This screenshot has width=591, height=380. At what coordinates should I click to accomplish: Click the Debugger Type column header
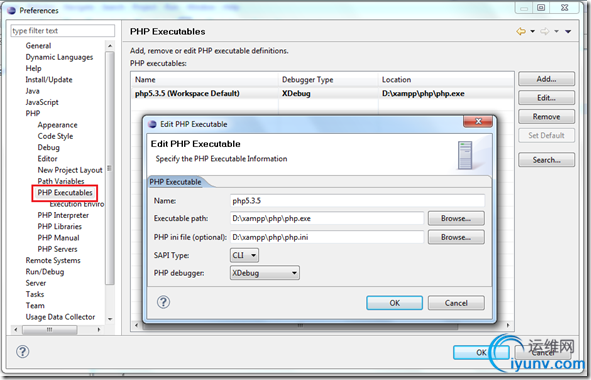click(x=329, y=80)
